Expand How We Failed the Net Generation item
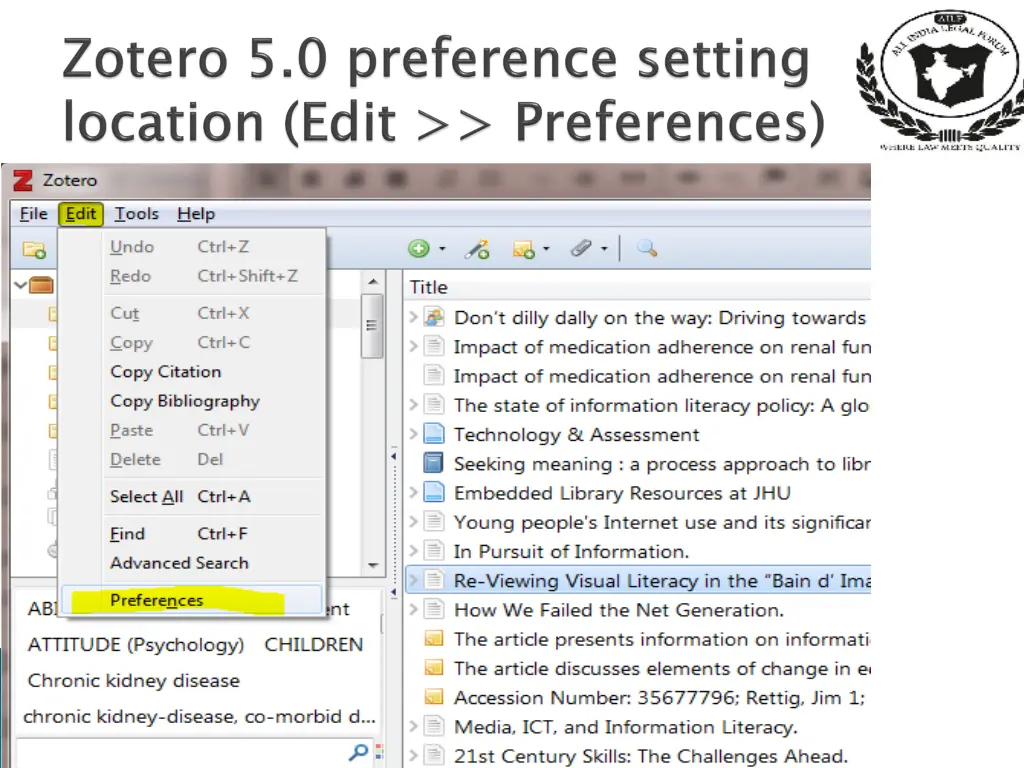Image resolution: width=1024 pixels, height=768 pixels. pyautogui.click(x=413, y=609)
